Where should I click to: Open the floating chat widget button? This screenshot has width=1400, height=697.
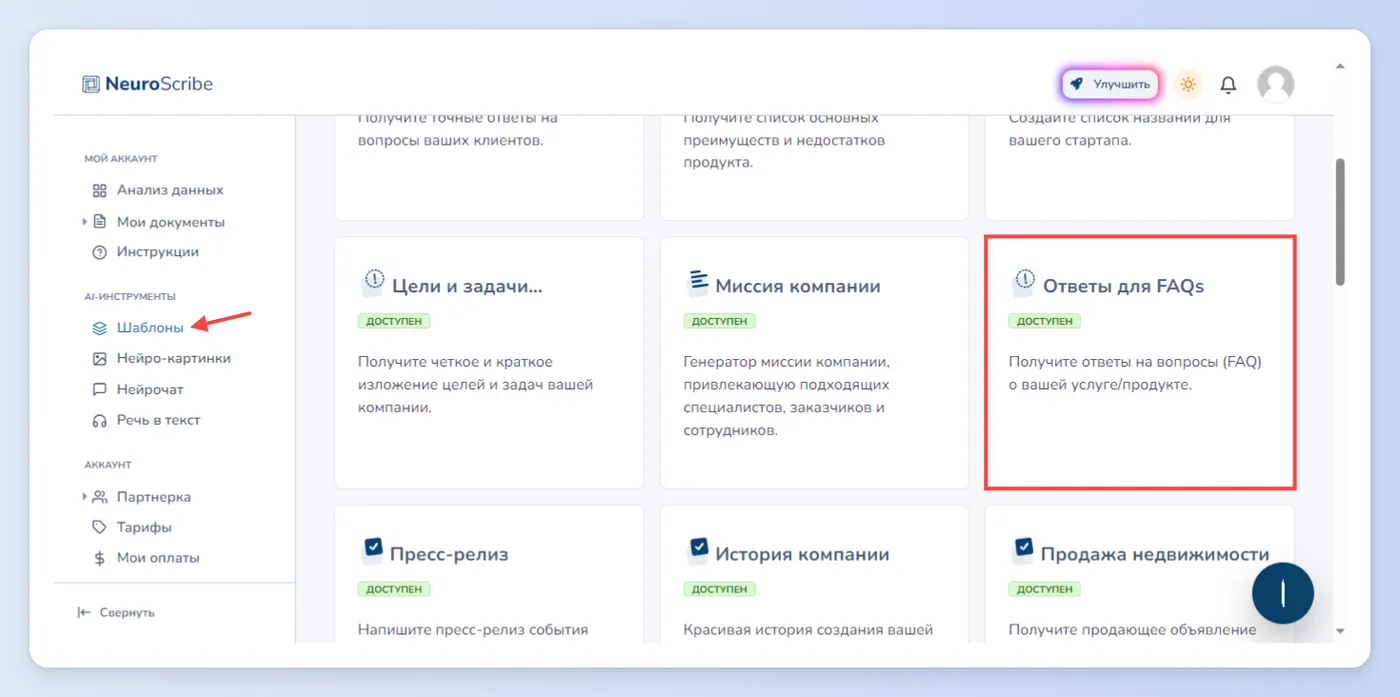(x=1282, y=594)
